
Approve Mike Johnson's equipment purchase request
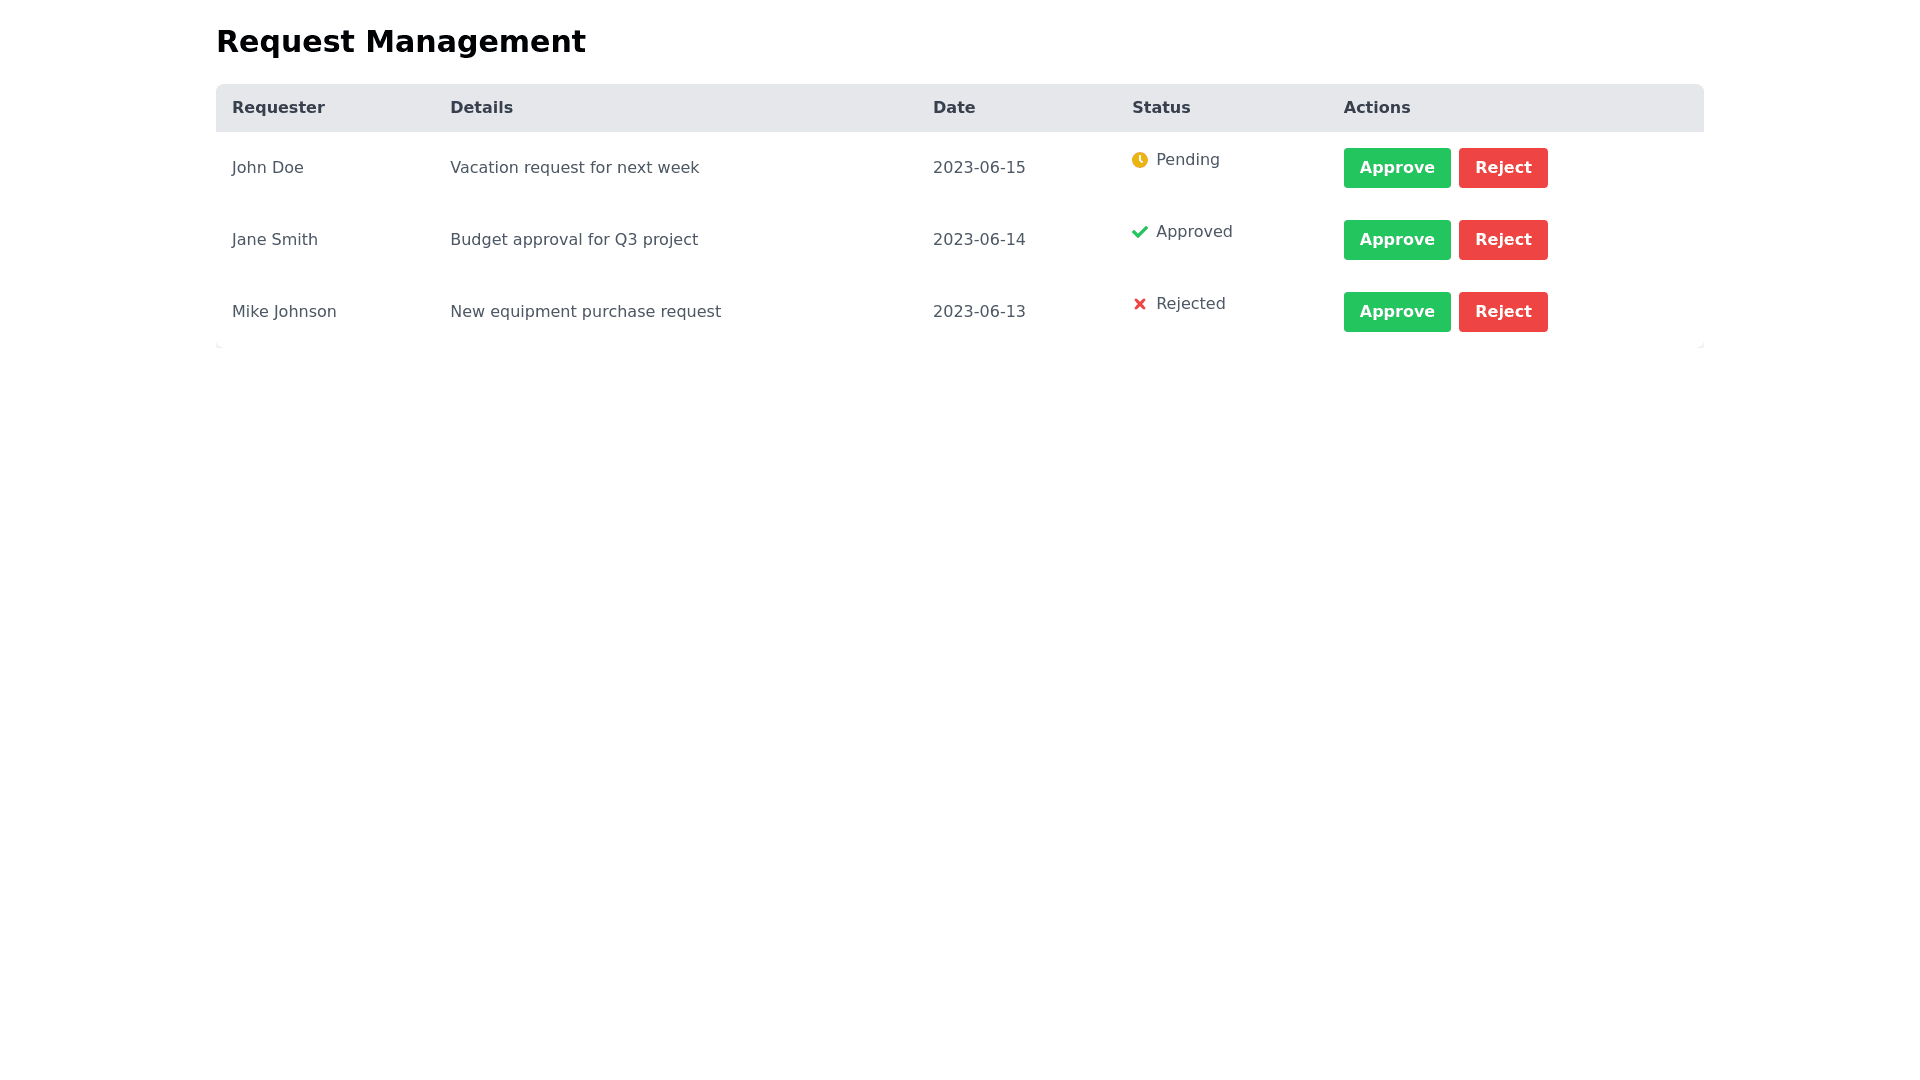click(1396, 312)
